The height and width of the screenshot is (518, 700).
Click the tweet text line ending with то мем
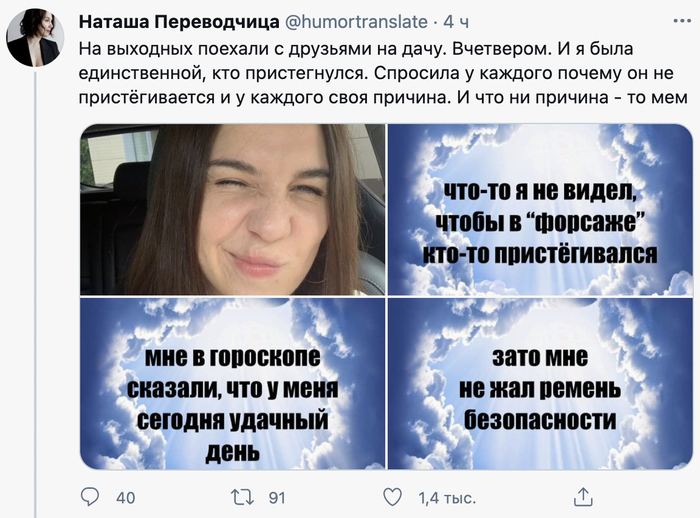tap(383, 97)
